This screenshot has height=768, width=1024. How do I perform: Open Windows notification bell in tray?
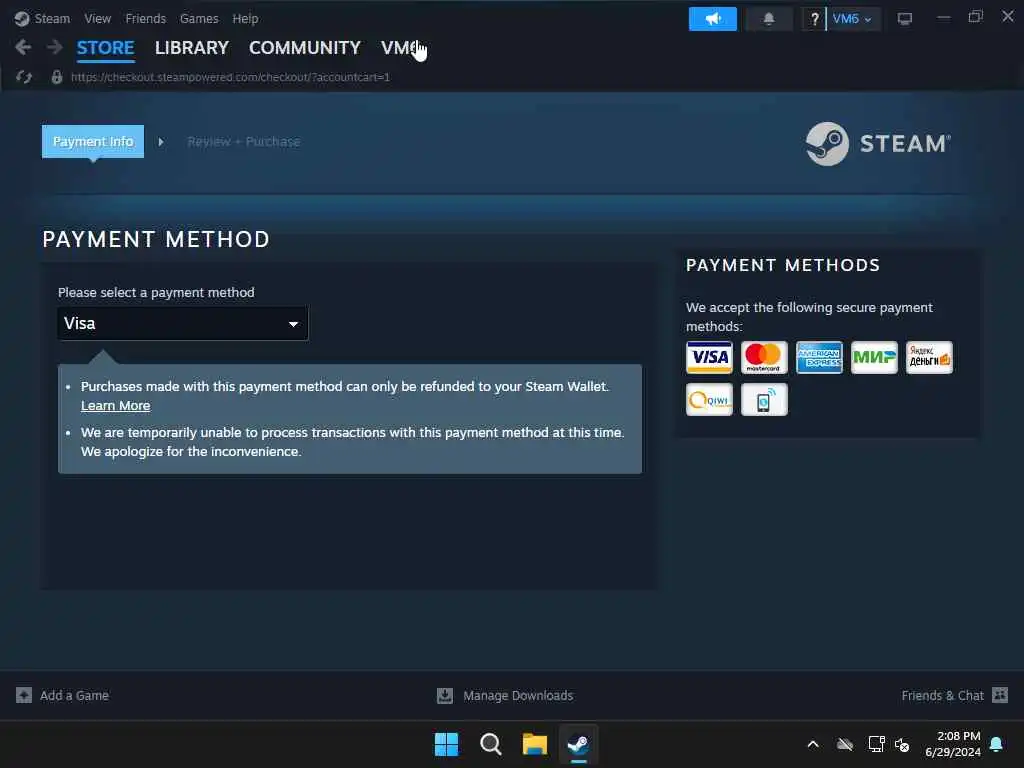(x=997, y=744)
